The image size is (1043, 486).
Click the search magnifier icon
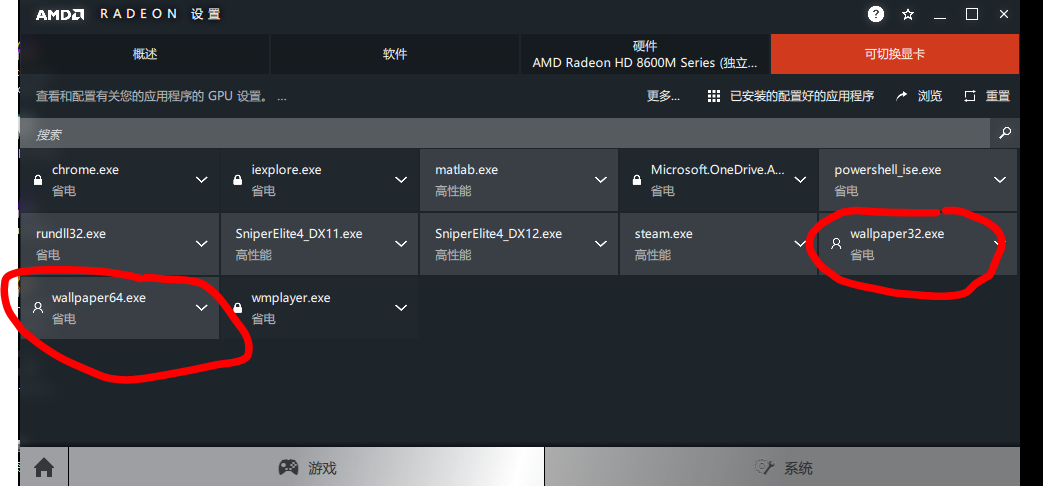pos(1005,133)
